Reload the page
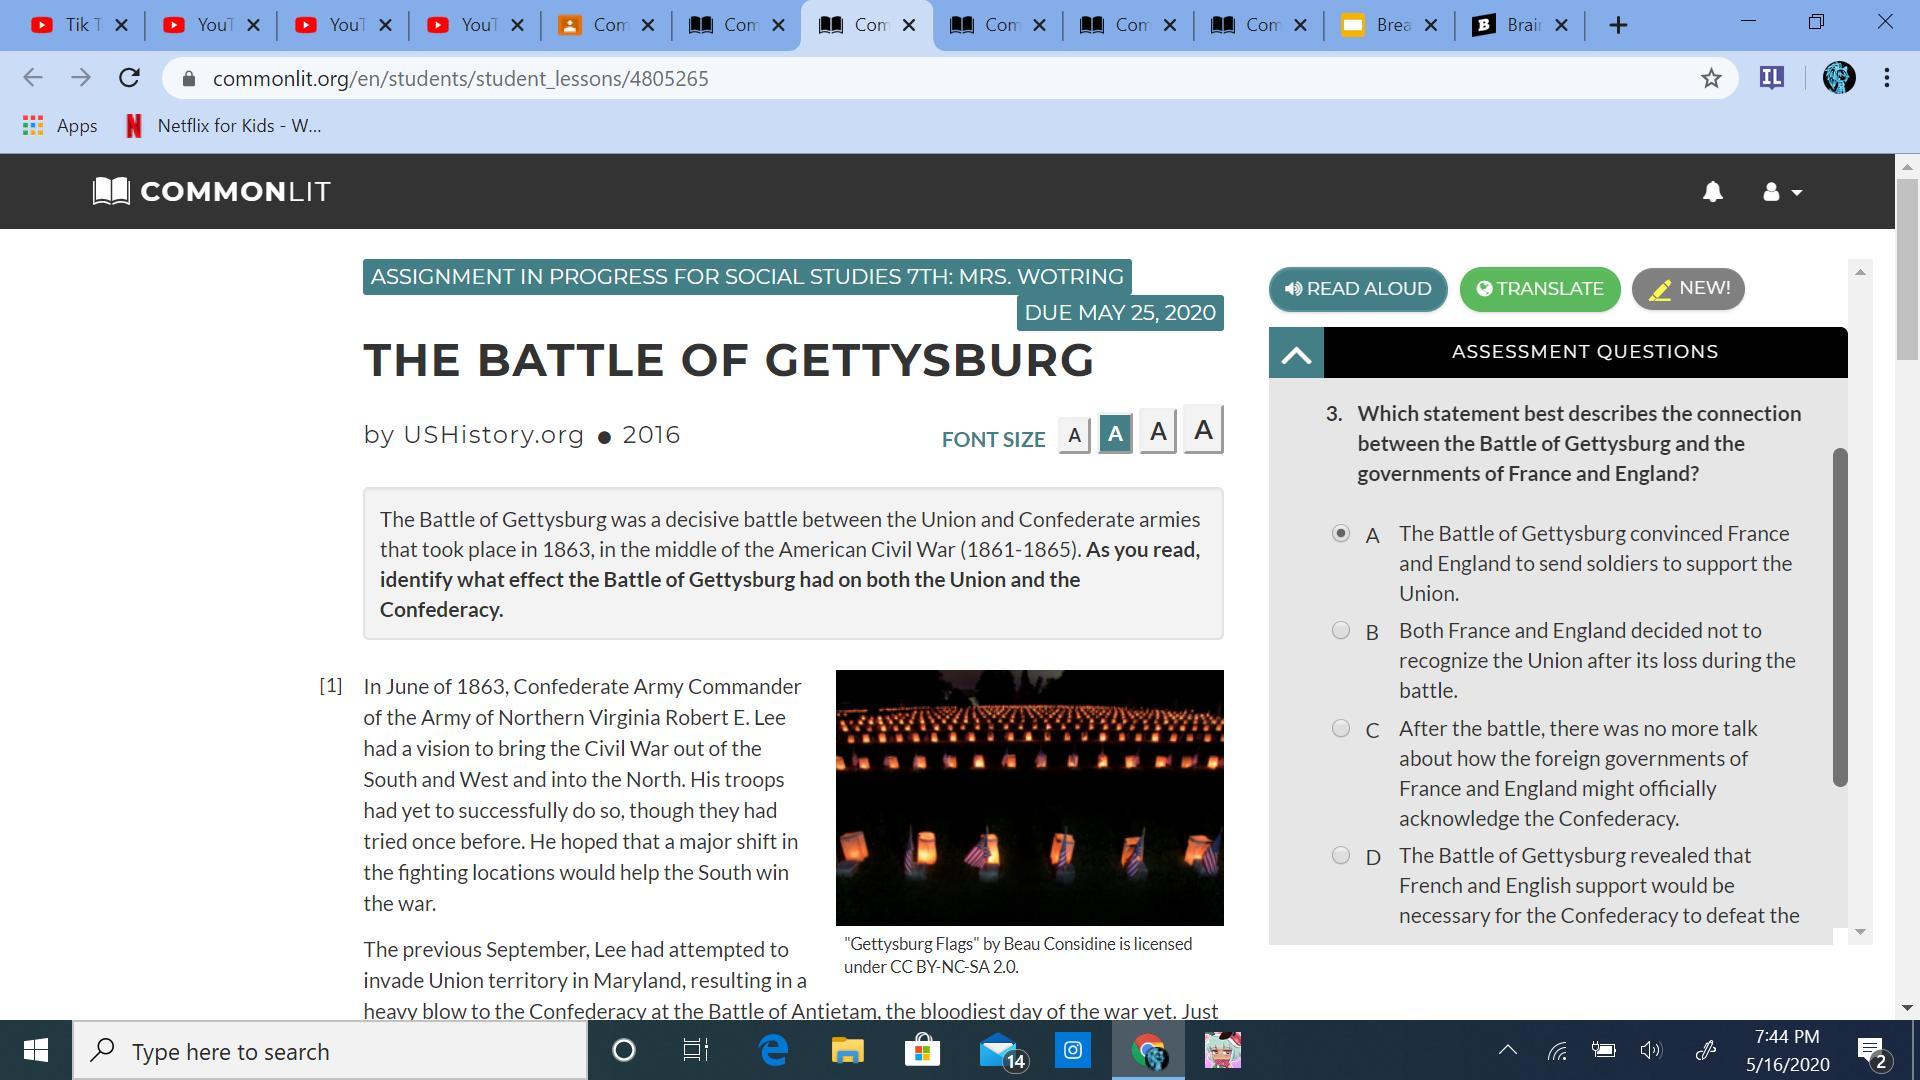This screenshot has height=1080, width=1920. click(x=129, y=78)
